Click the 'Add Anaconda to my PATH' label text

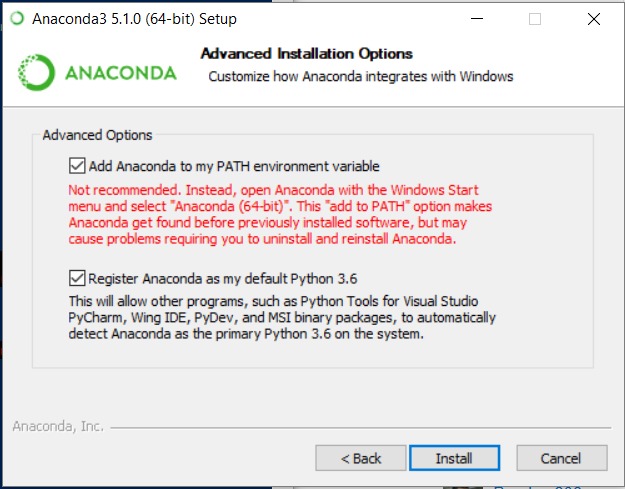[234, 166]
